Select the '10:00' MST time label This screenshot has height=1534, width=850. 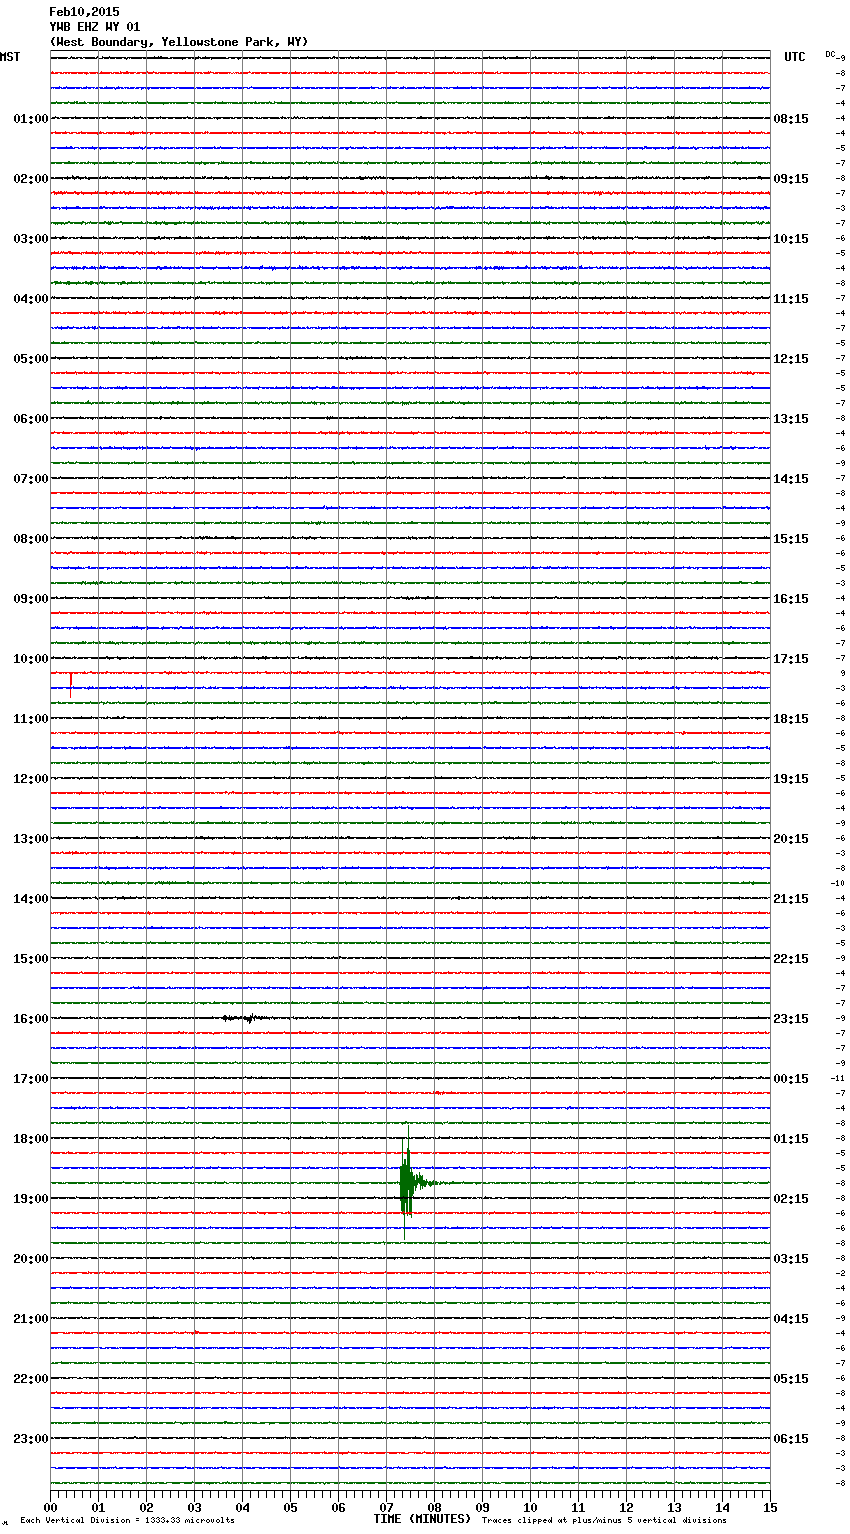[31, 659]
